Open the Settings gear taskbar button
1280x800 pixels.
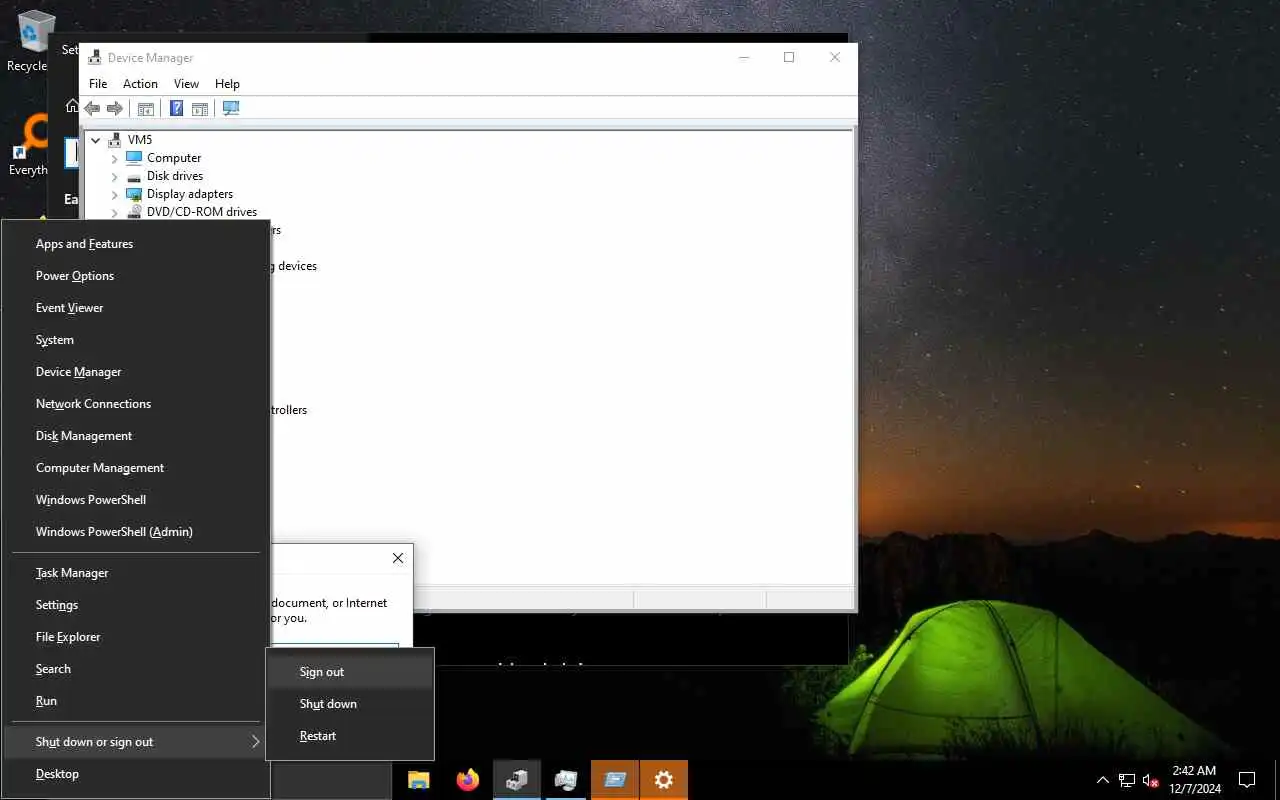pos(664,780)
